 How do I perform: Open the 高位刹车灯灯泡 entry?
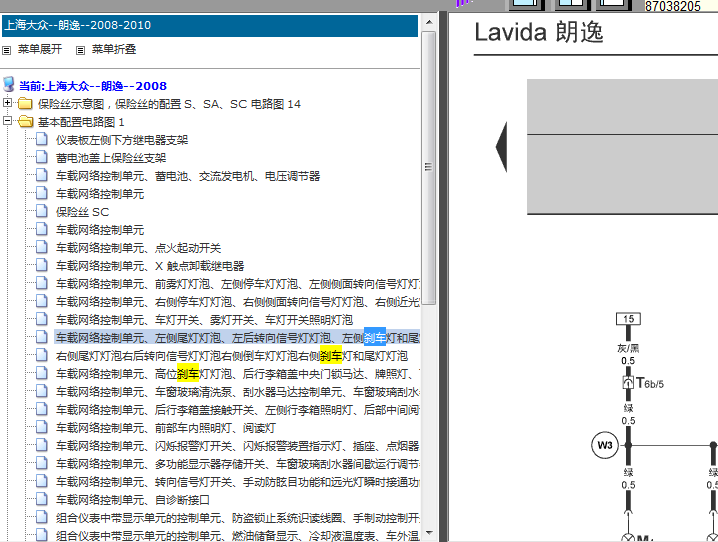click(238, 374)
